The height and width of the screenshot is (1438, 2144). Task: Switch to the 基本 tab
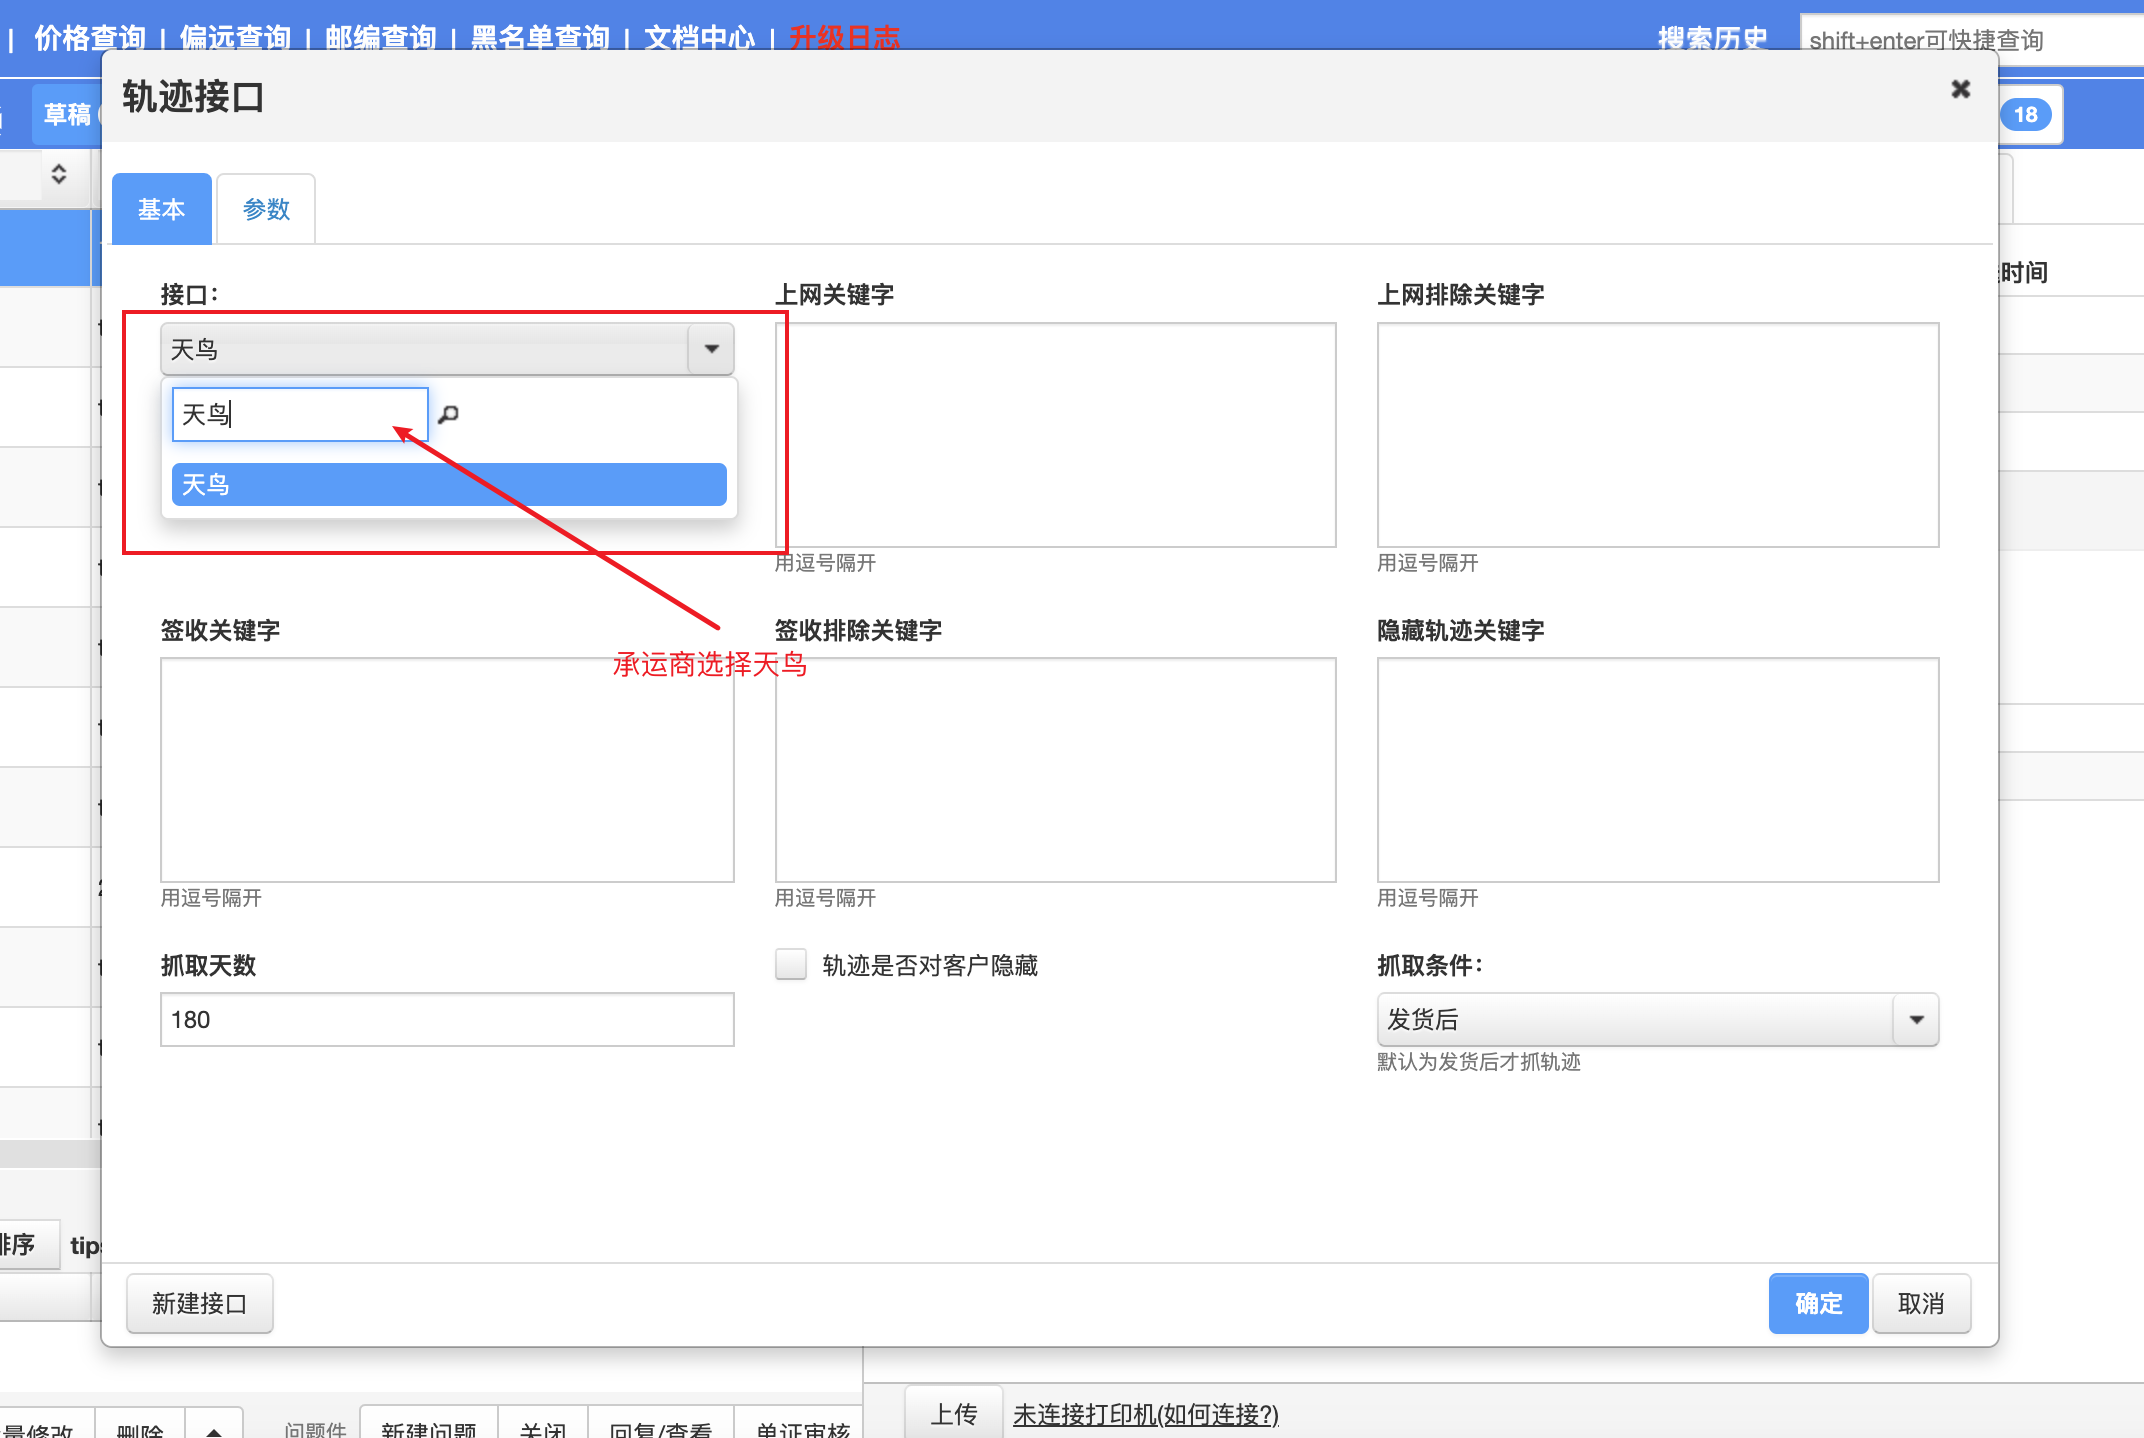(x=161, y=209)
